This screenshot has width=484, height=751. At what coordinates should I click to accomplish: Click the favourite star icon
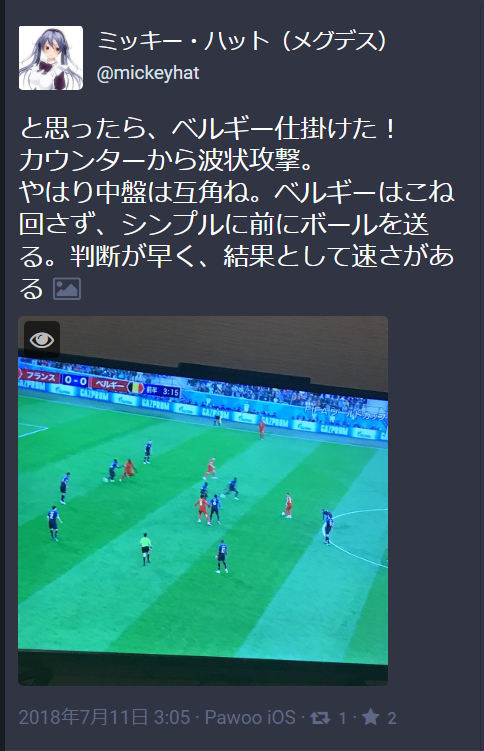click(x=371, y=717)
